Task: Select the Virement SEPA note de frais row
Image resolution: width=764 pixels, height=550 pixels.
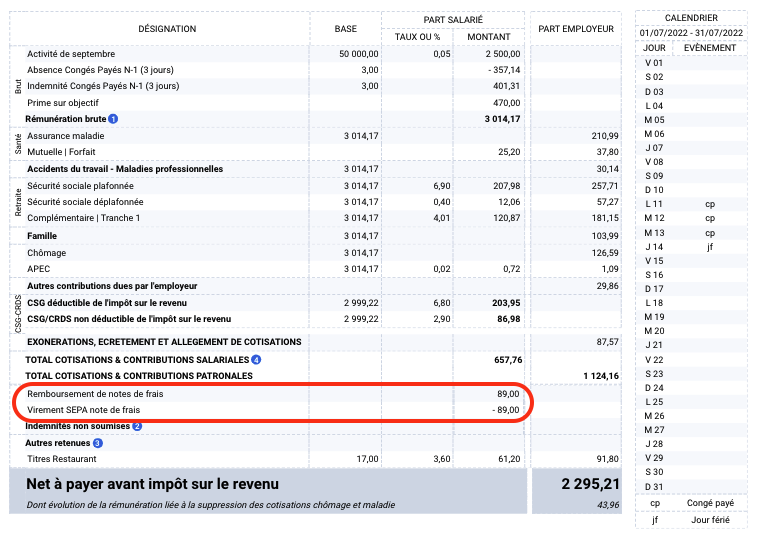Action: click(x=83, y=409)
